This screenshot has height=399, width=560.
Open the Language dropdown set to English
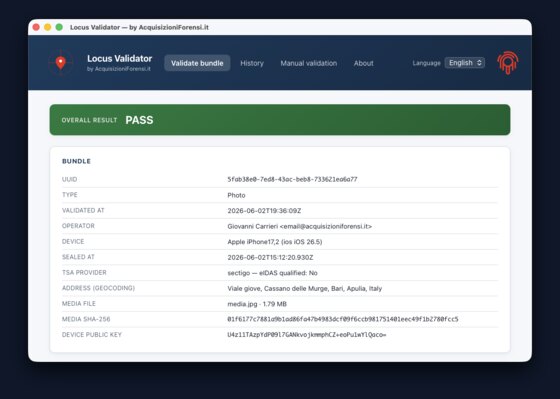pos(464,63)
